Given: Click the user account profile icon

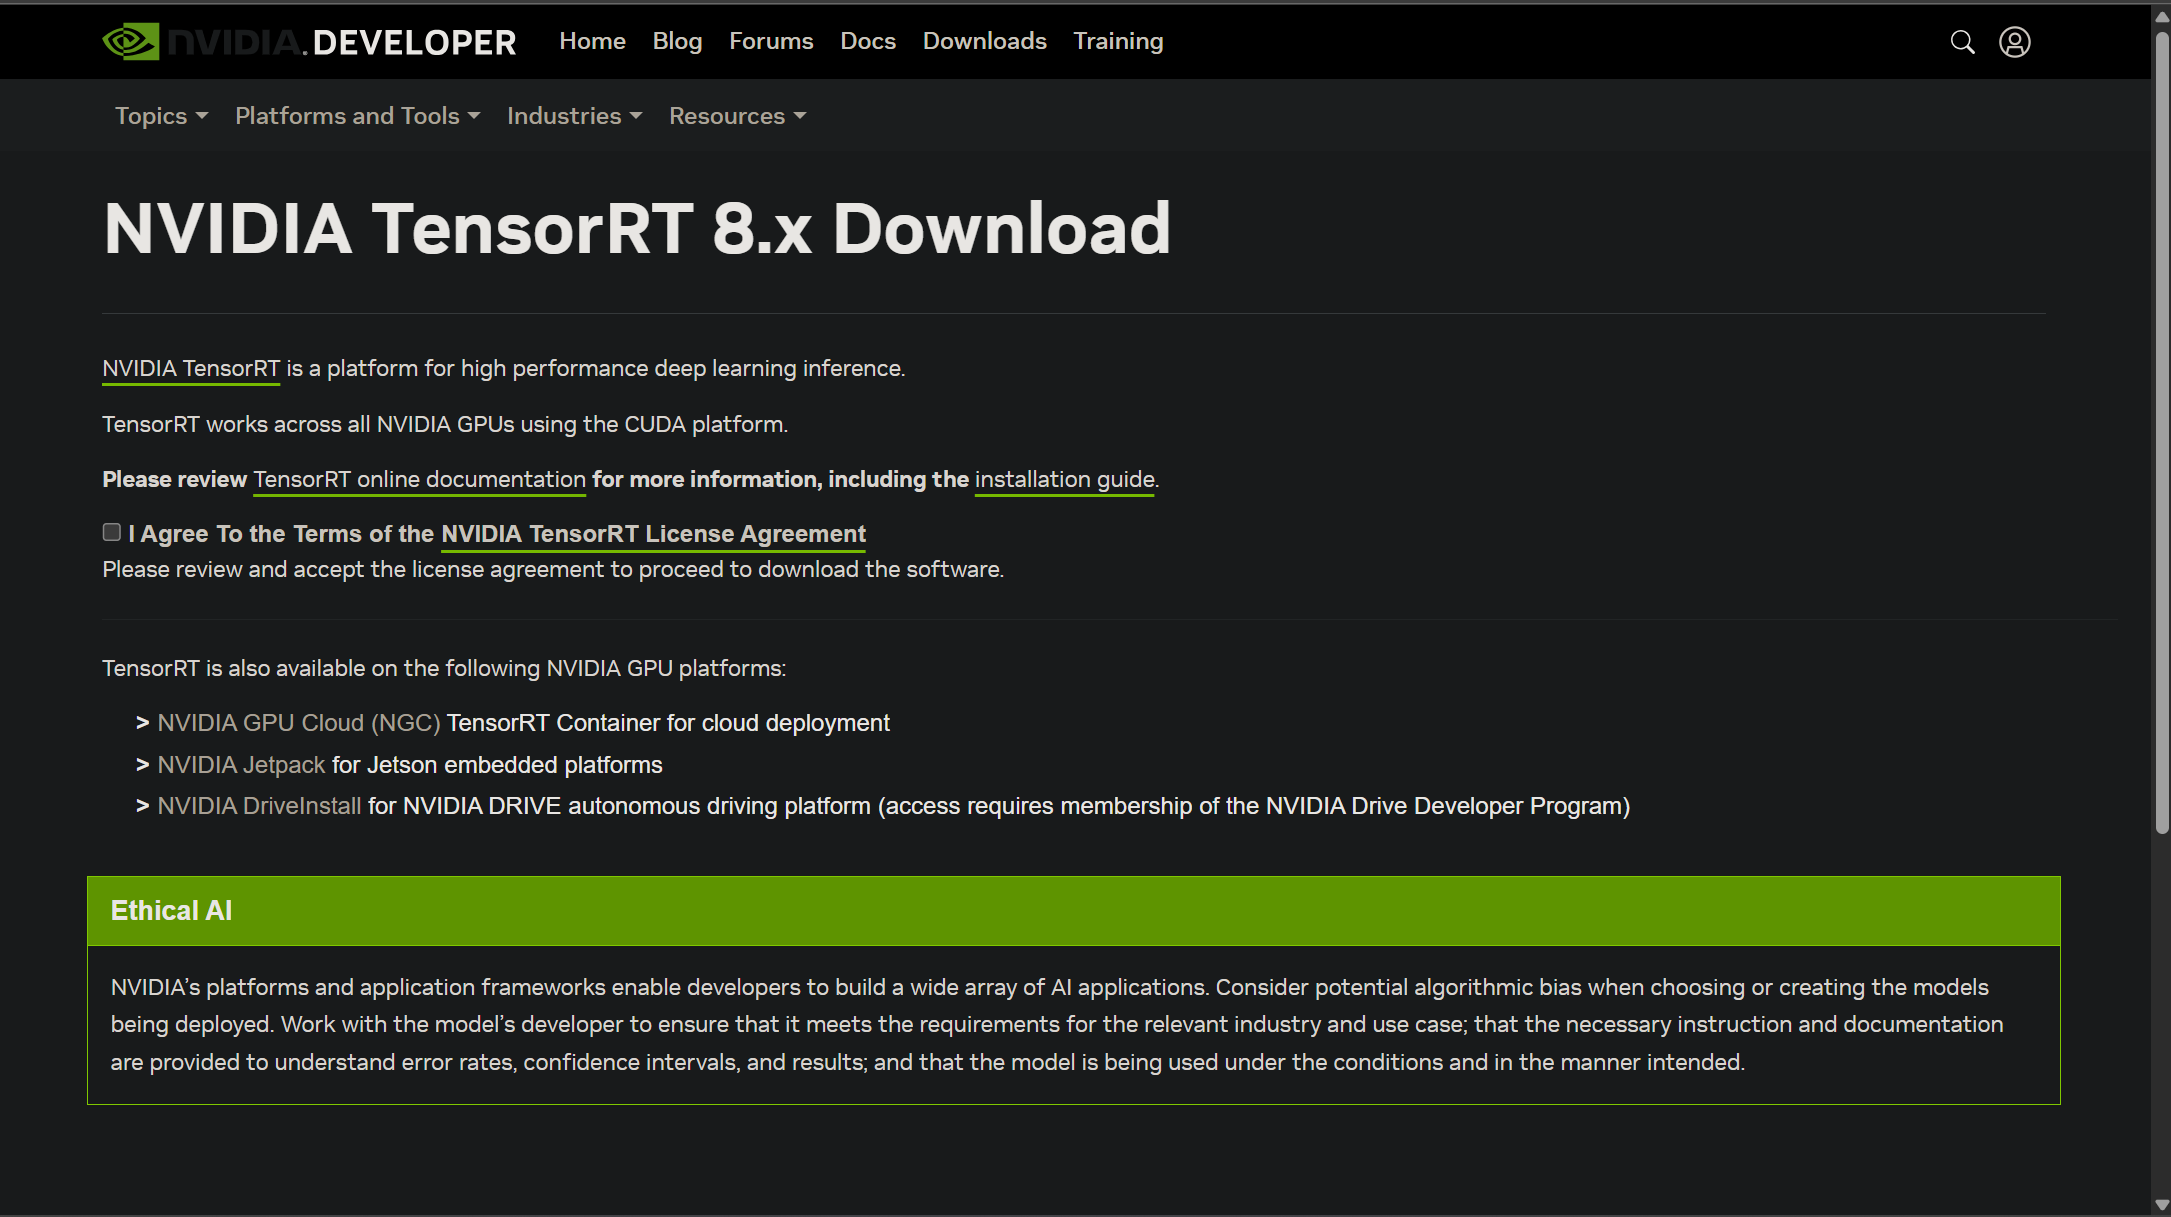Looking at the screenshot, I should [2014, 42].
